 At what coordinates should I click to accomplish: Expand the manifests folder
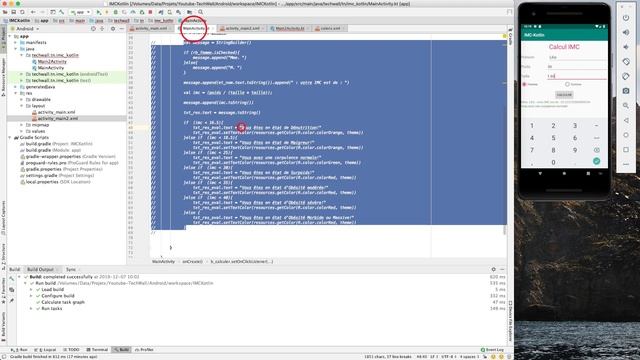(x=16, y=42)
